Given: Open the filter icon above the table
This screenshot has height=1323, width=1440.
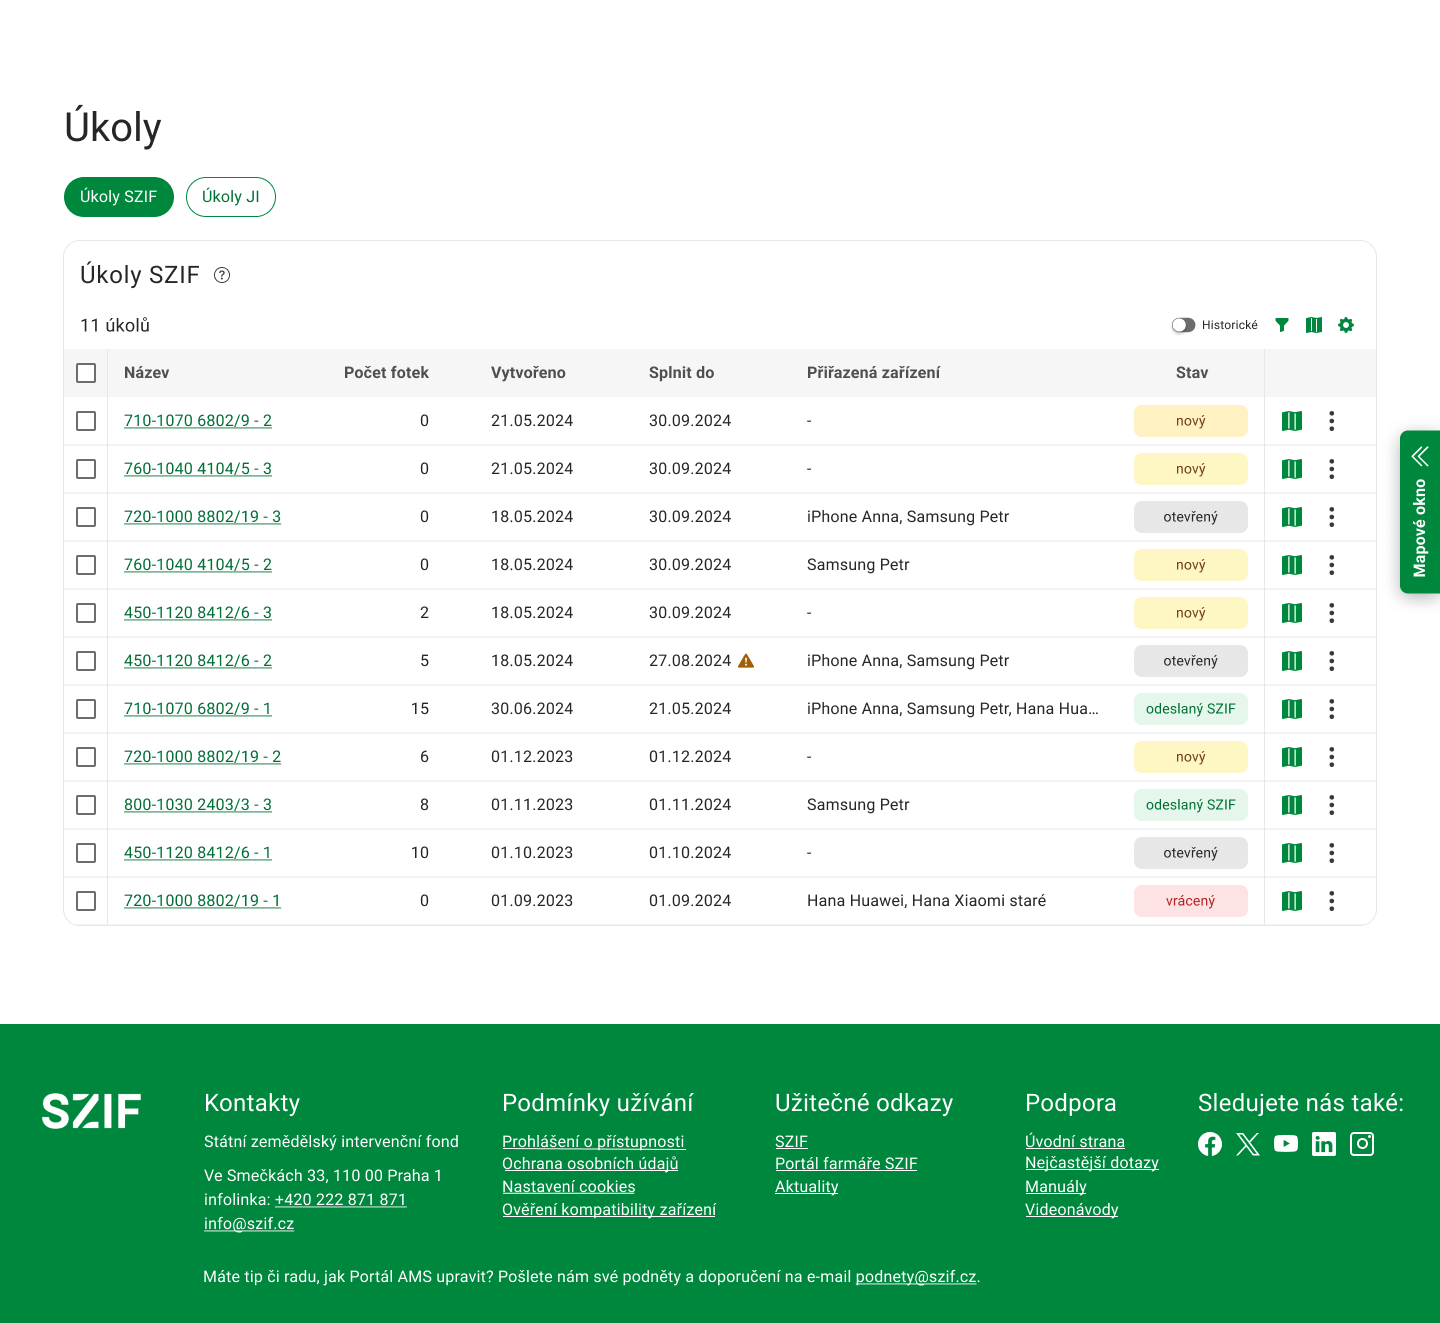Looking at the screenshot, I should click(x=1282, y=325).
